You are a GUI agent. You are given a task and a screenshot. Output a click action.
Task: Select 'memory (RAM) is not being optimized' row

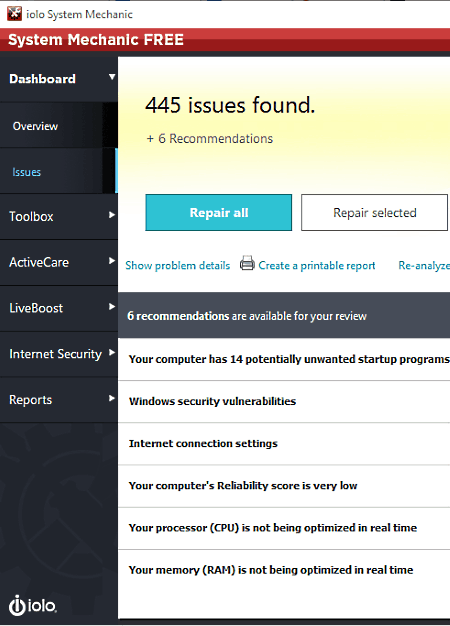(x=284, y=570)
